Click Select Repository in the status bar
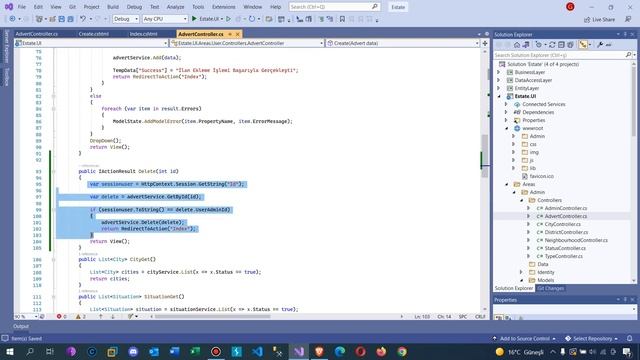640x360 pixels. [x=591, y=338]
